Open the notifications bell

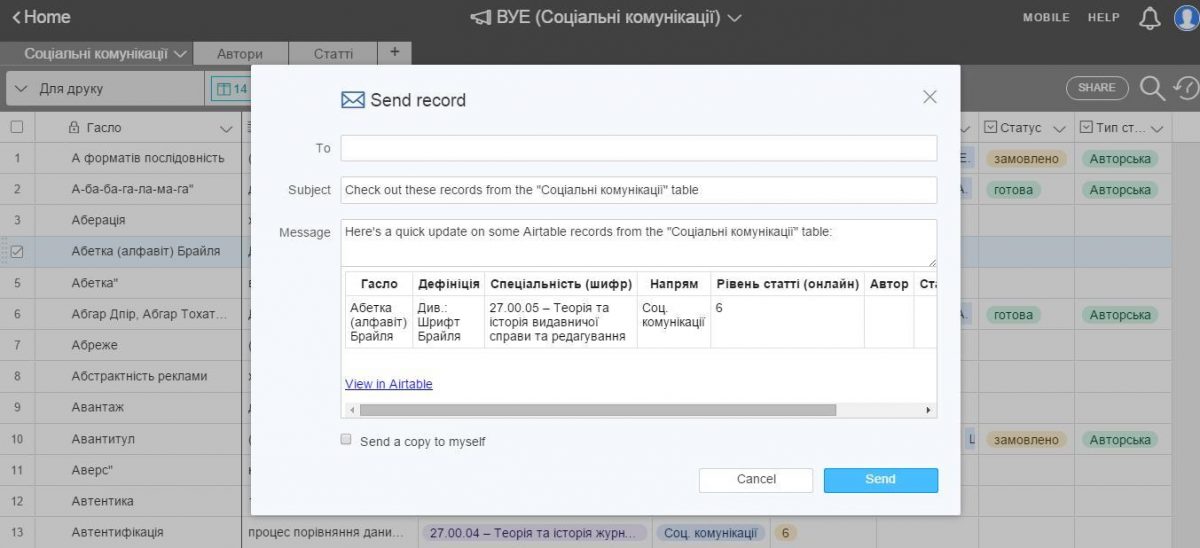[x=1150, y=18]
